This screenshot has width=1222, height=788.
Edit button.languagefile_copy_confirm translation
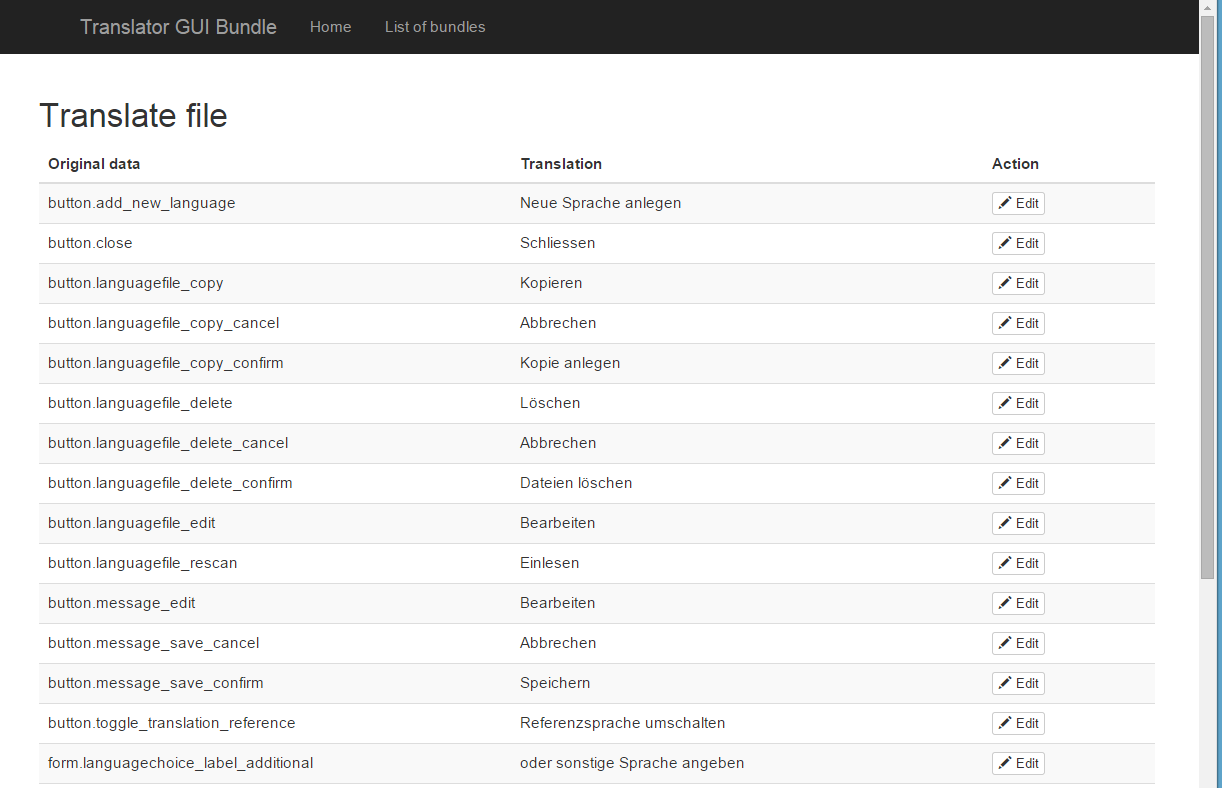pyautogui.click(x=1018, y=363)
